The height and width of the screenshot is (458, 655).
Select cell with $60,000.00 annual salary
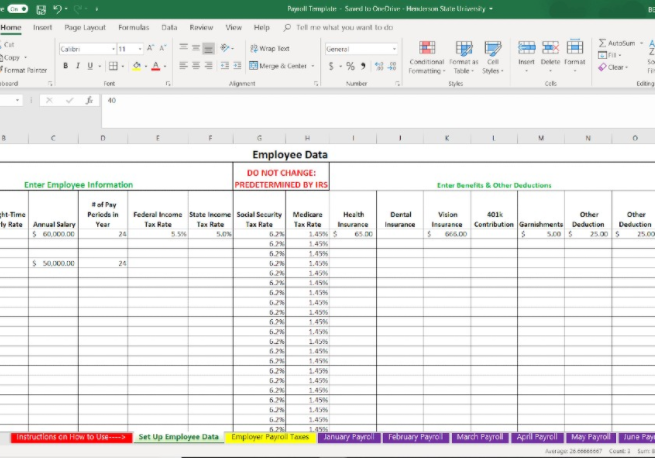53,234
